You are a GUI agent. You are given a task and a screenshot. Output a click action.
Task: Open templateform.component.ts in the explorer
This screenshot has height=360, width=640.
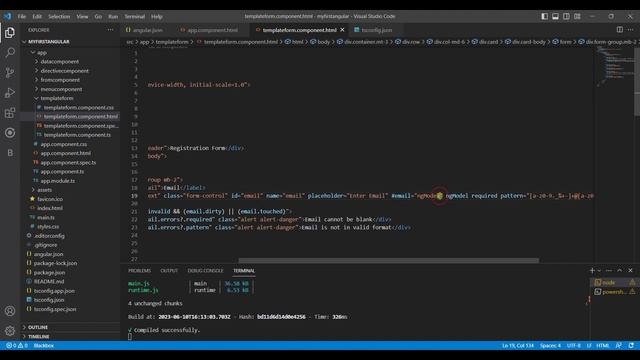coord(77,135)
